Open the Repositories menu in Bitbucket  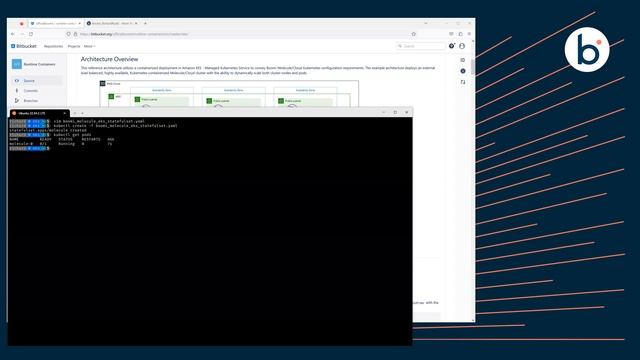click(53, 46)
